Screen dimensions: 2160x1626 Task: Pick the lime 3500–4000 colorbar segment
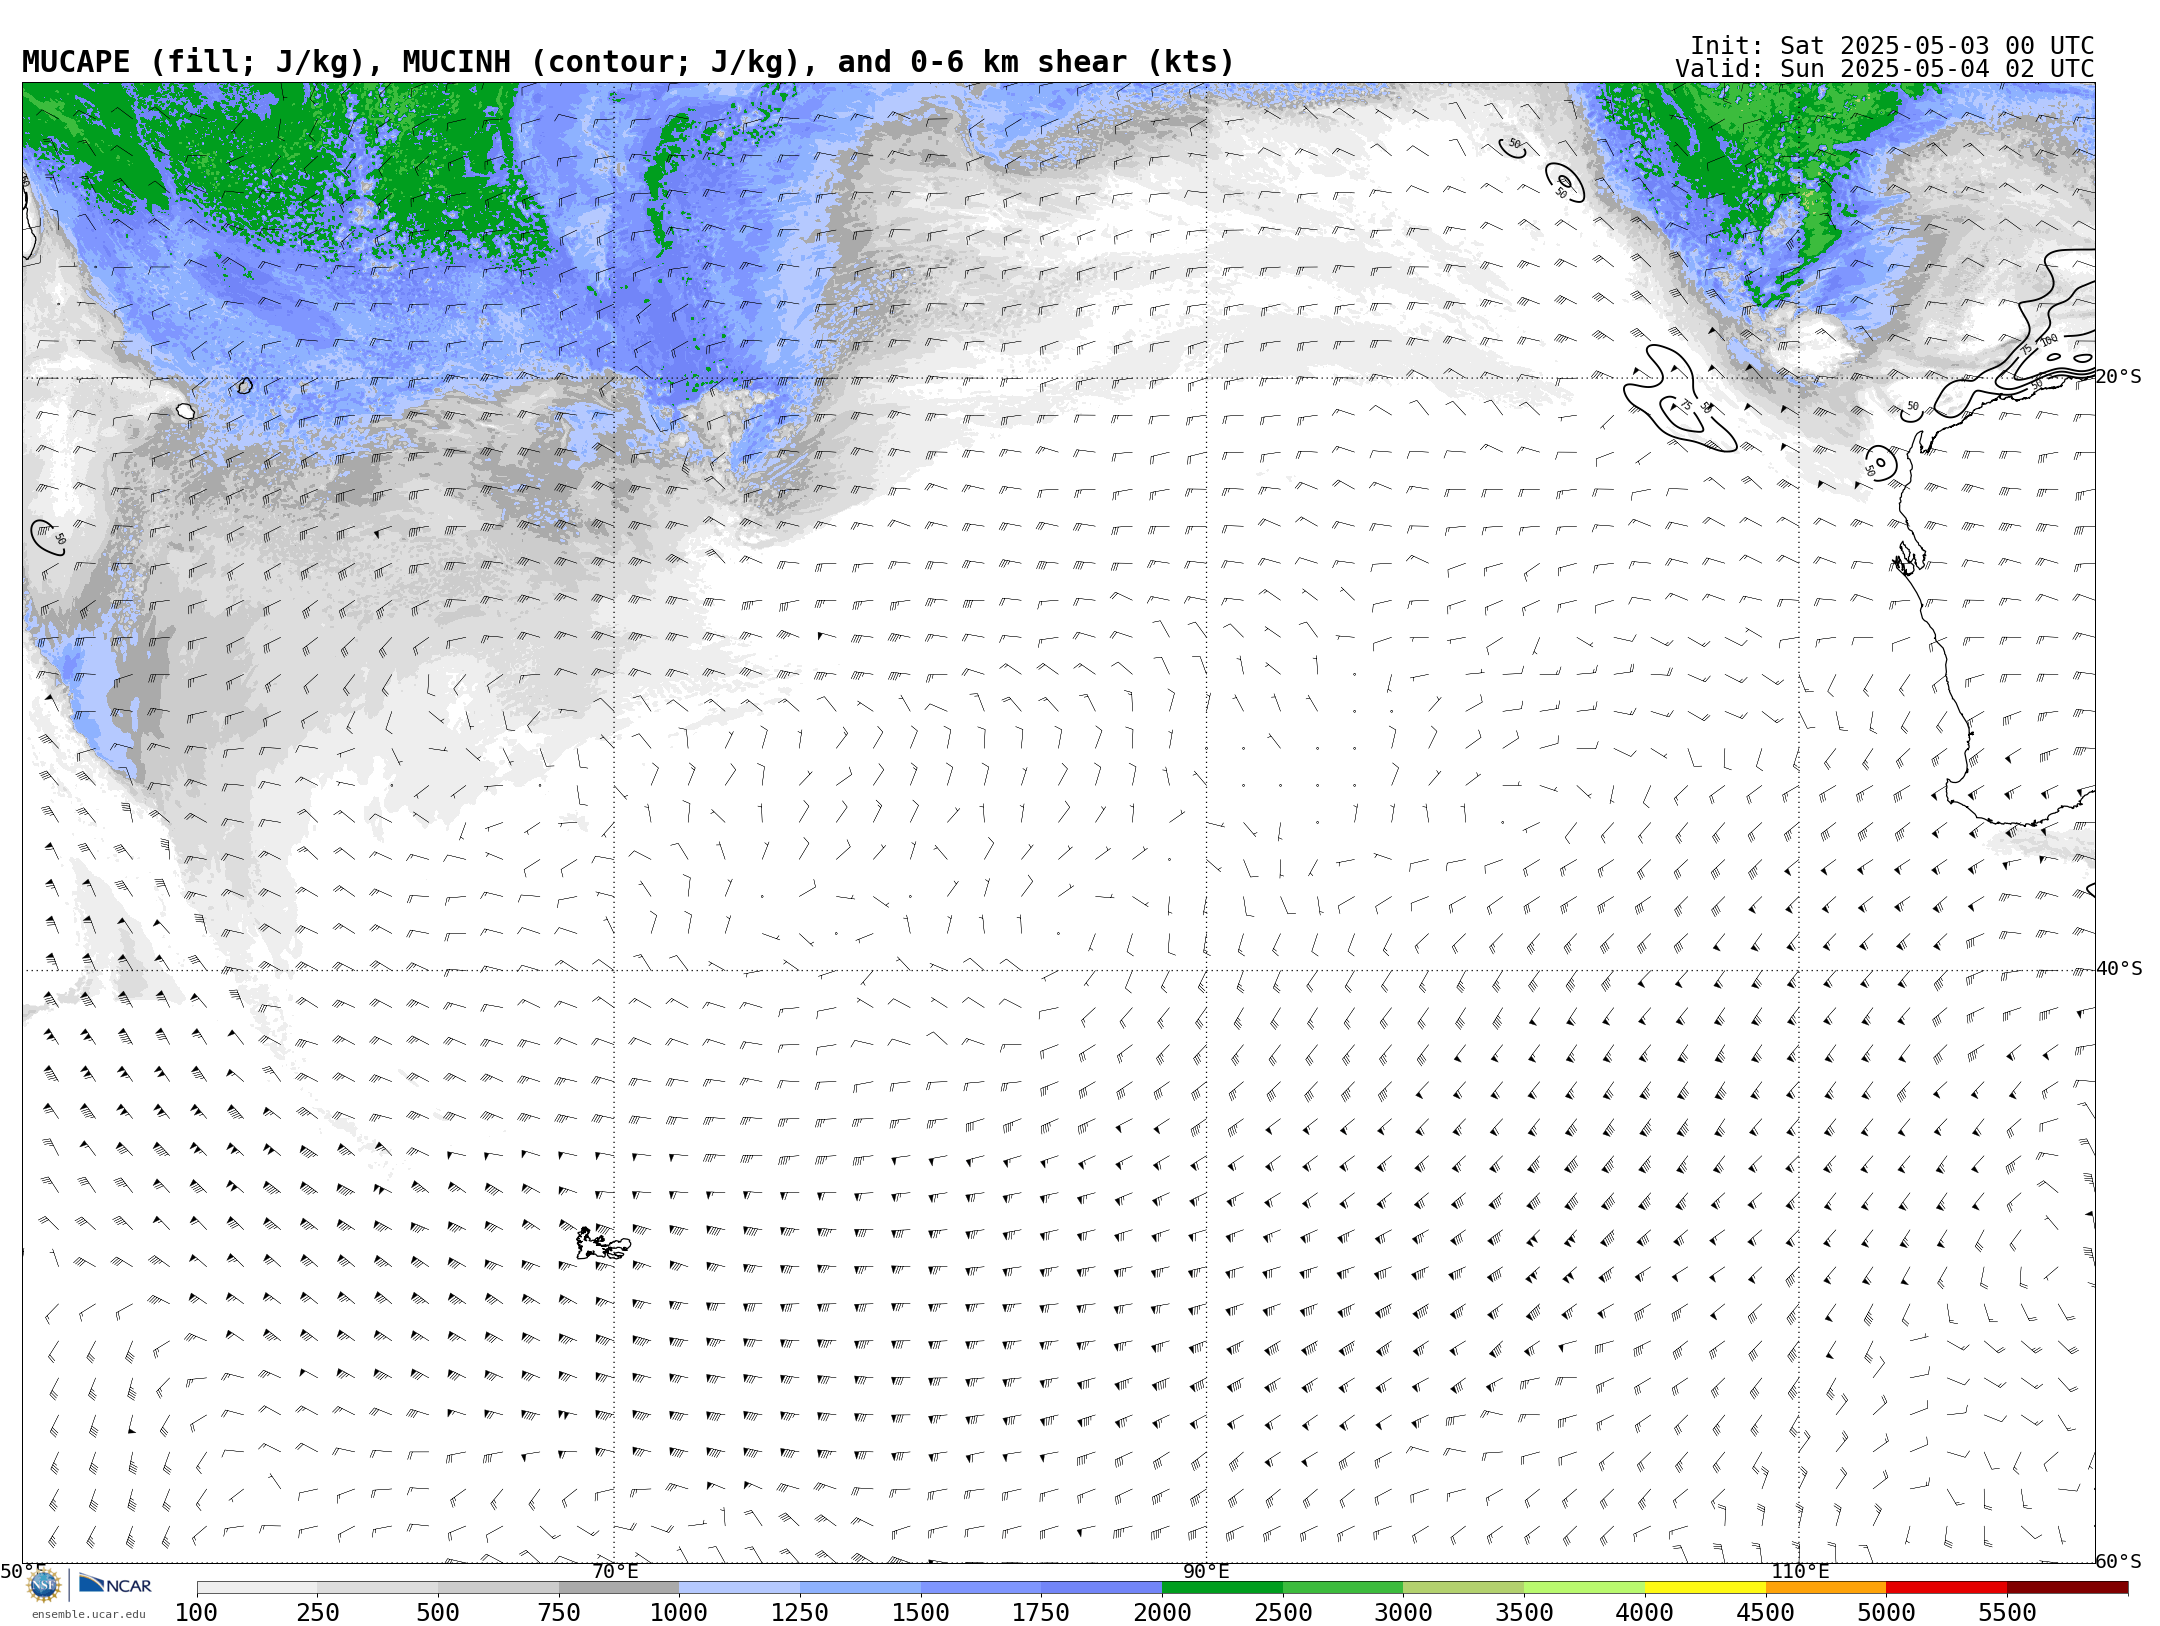[1585, 1588]
